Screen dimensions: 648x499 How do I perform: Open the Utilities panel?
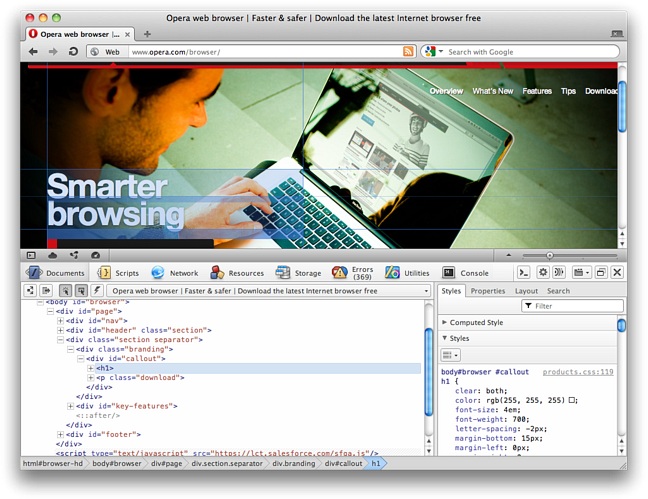(407, 273)
